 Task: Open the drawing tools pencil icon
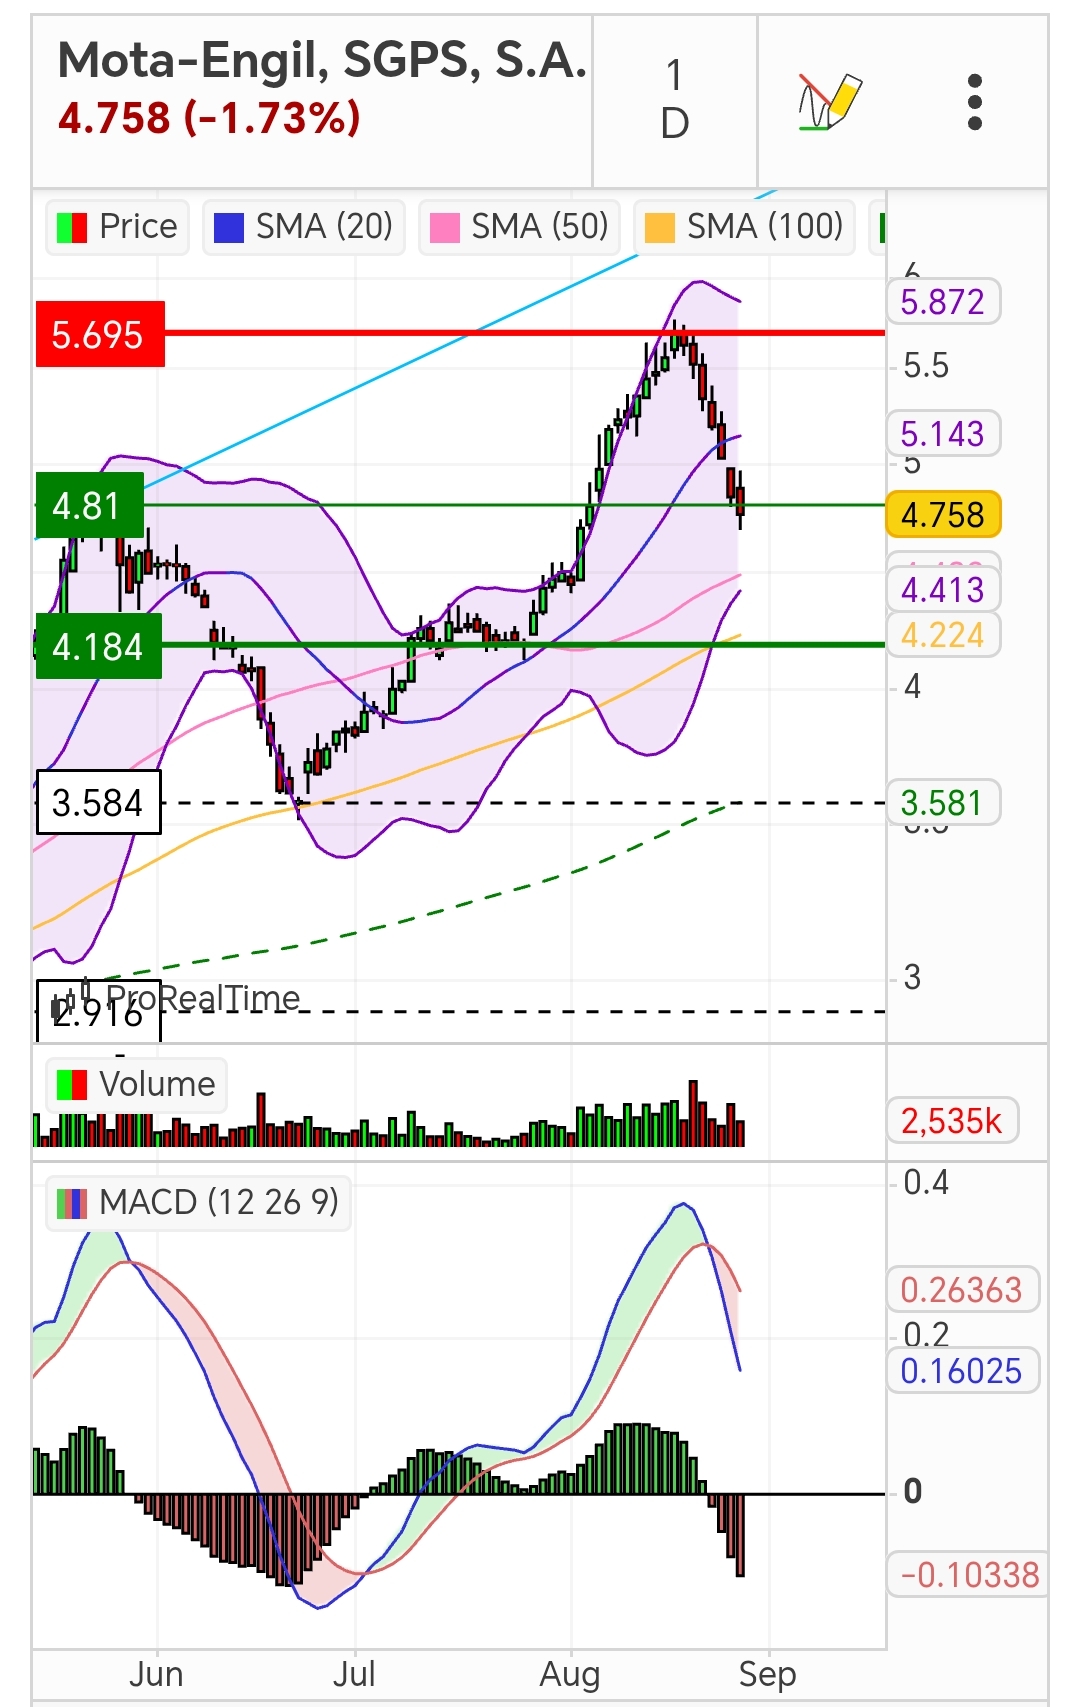coord(830,101)
